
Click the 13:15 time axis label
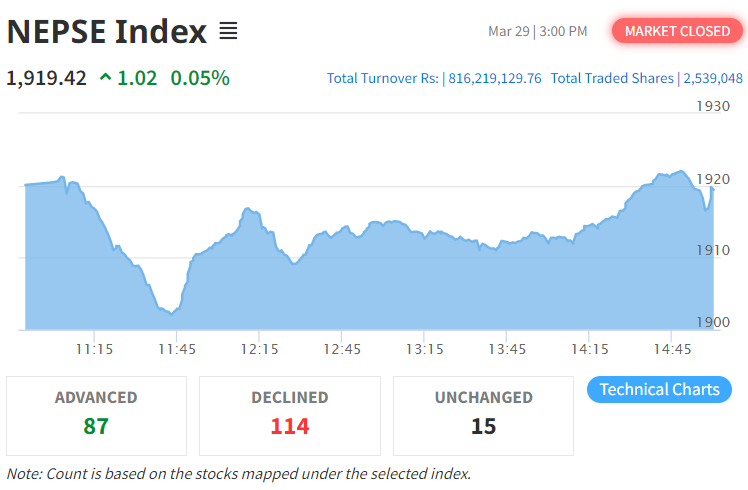click(x=424, y=349)
